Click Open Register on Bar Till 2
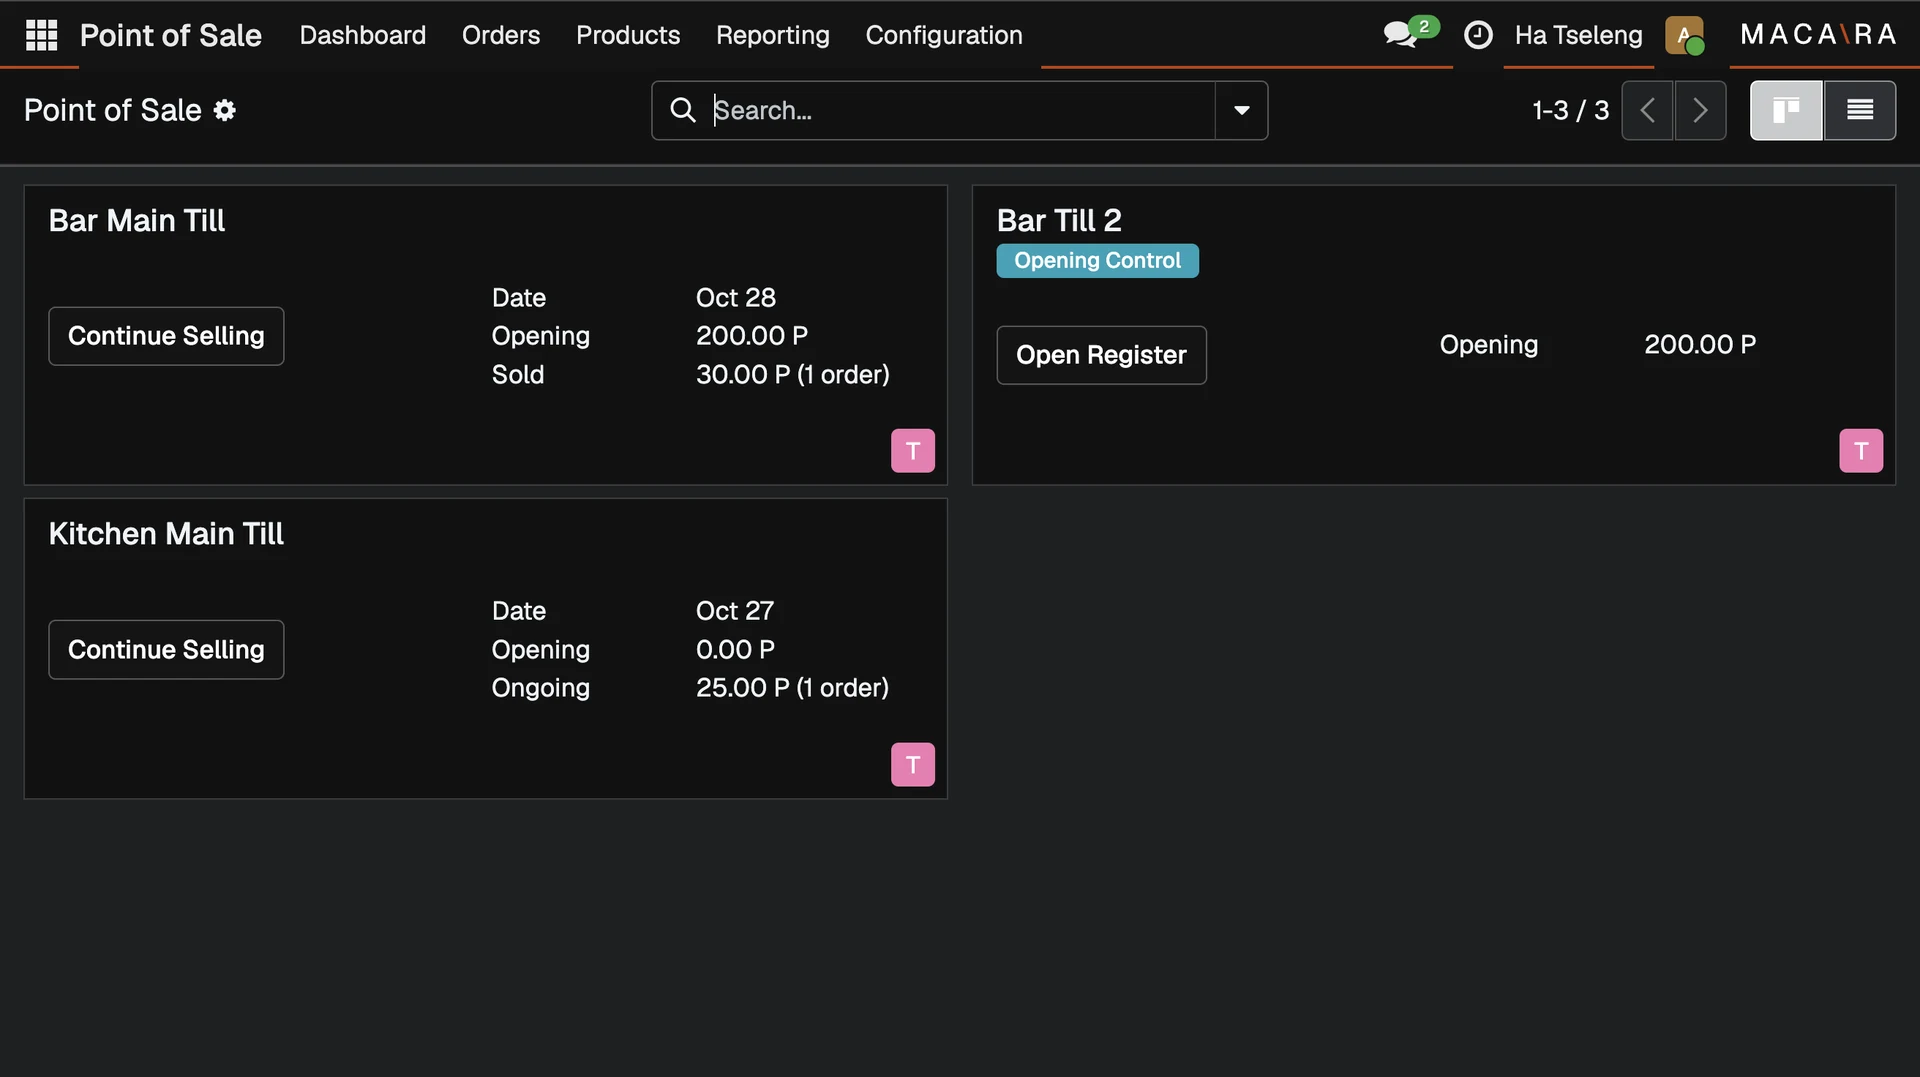Screen dimensions: 1920x1077 tap(1102, 355)
